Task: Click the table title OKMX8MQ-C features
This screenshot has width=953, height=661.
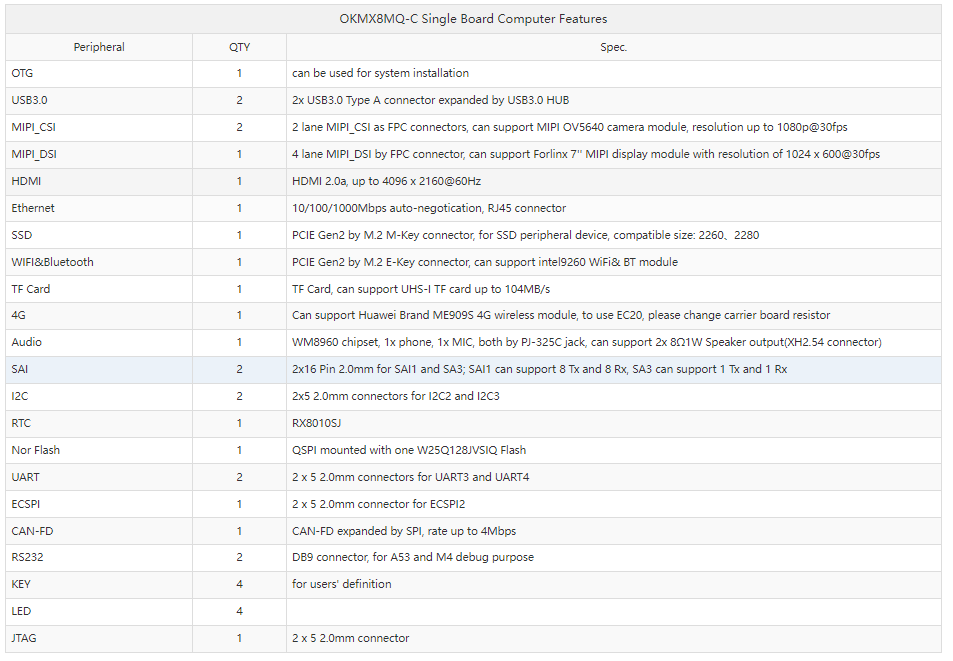Action: point(473,19)
